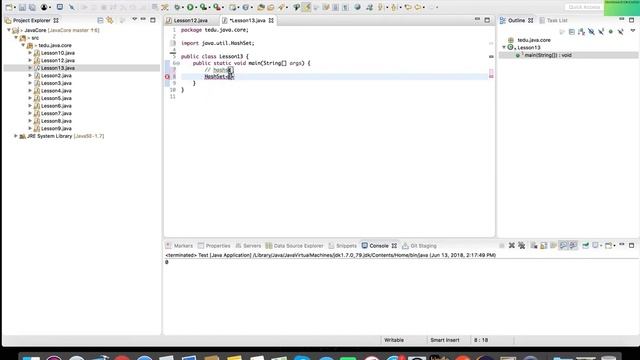Collapse the JavaCore project node
Image resolution: width=640 pixels, height=360 pixels.
(x=9, y=30)
